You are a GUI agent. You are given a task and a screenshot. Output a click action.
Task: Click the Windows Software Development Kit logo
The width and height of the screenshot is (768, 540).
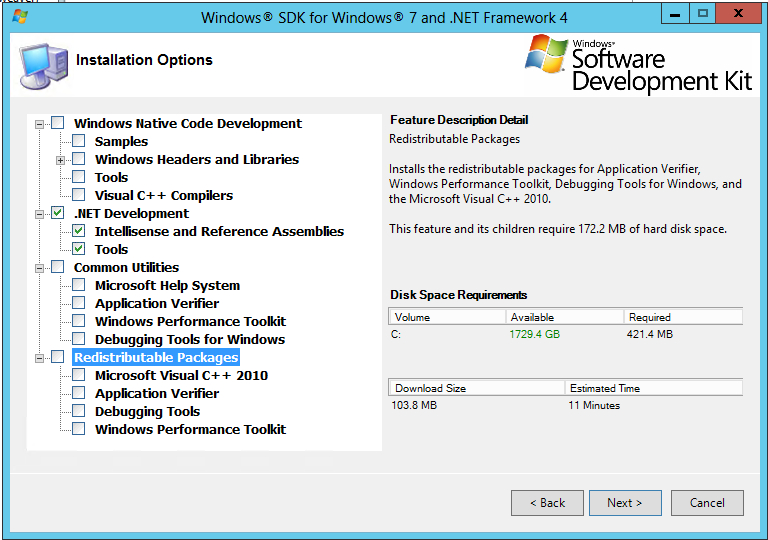pos(638,65)
